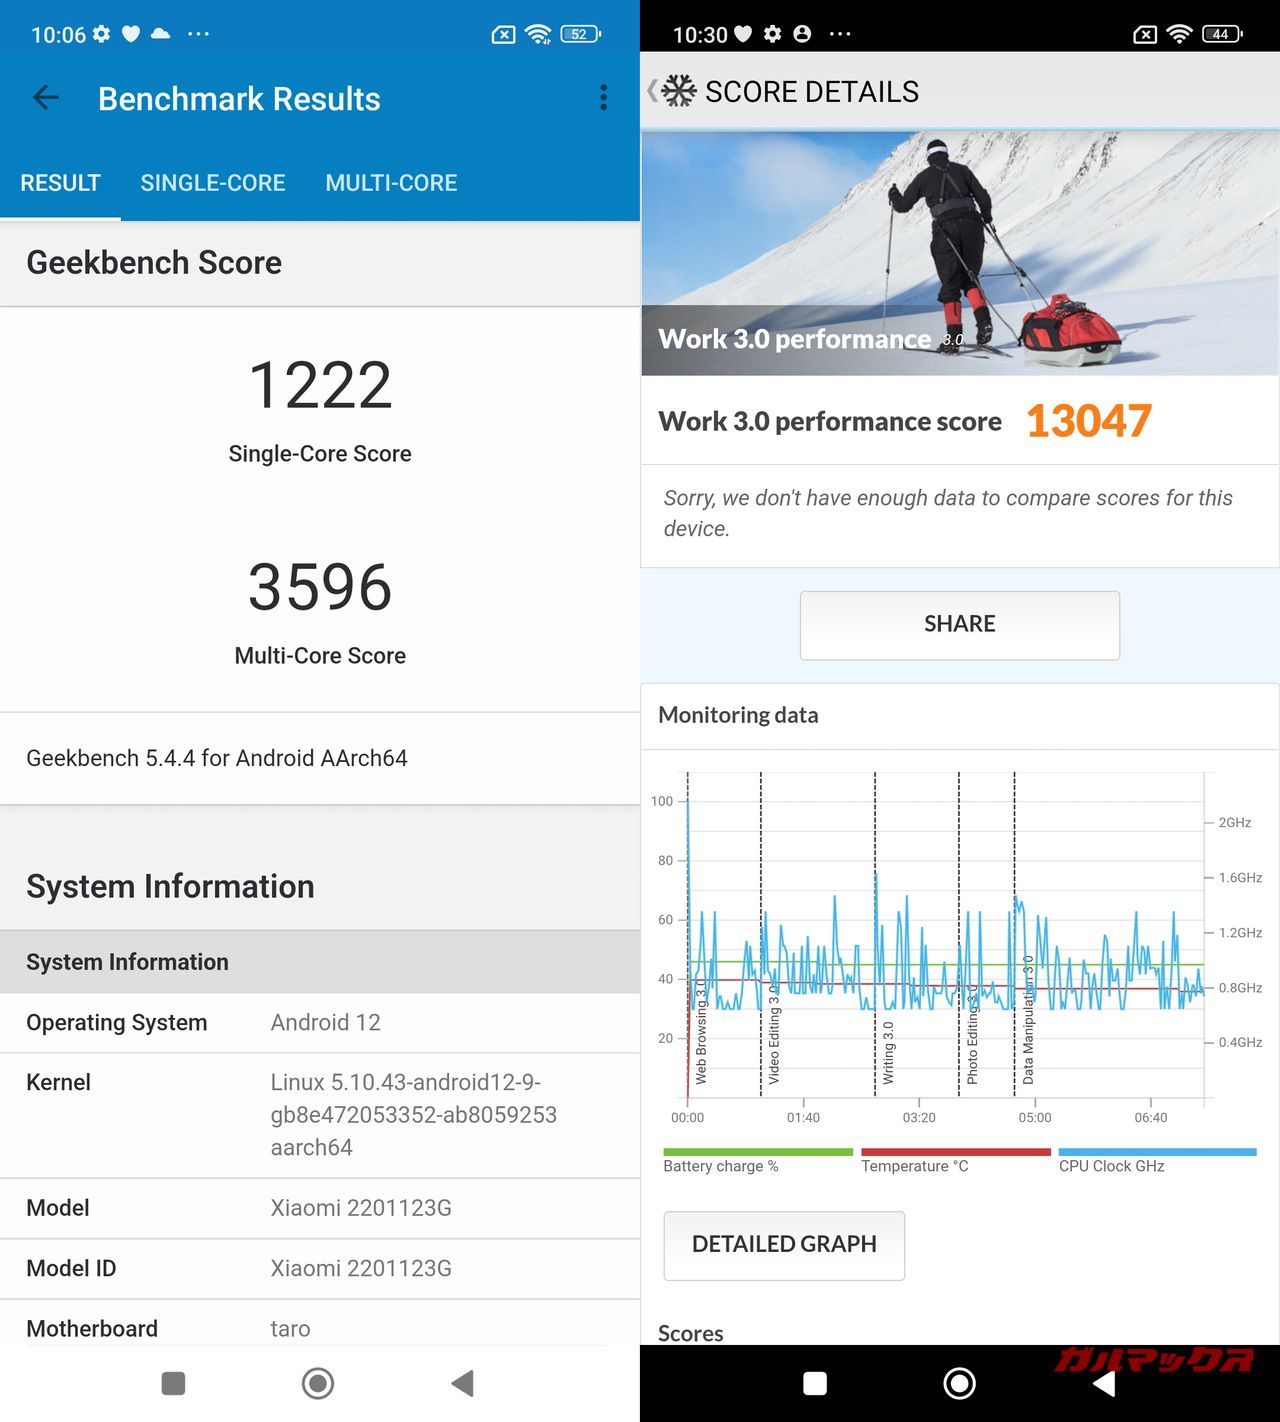Screen dimensions: 1280x1422
Task: Tap the Temperature °C red legend
Action: (x=955, y=1160)
